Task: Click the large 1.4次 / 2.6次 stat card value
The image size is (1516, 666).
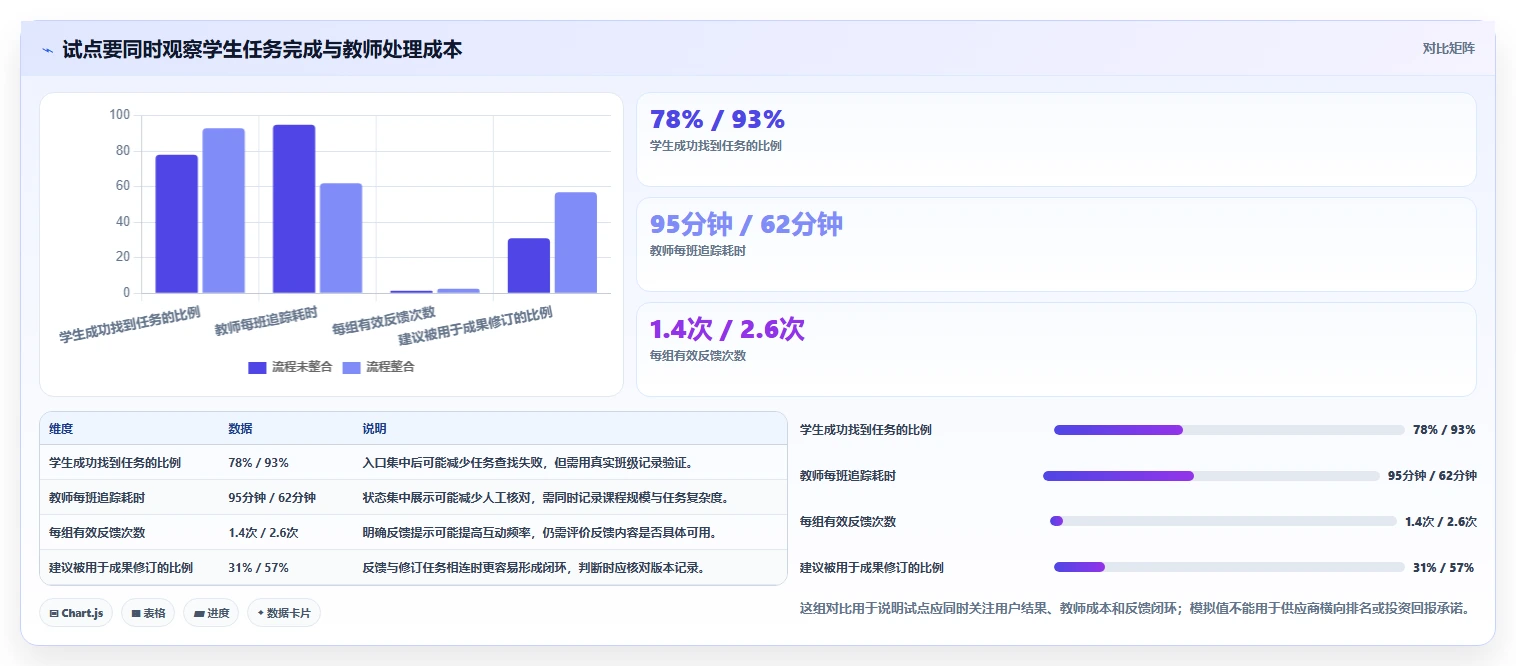Action: click(x=727, y=329)
